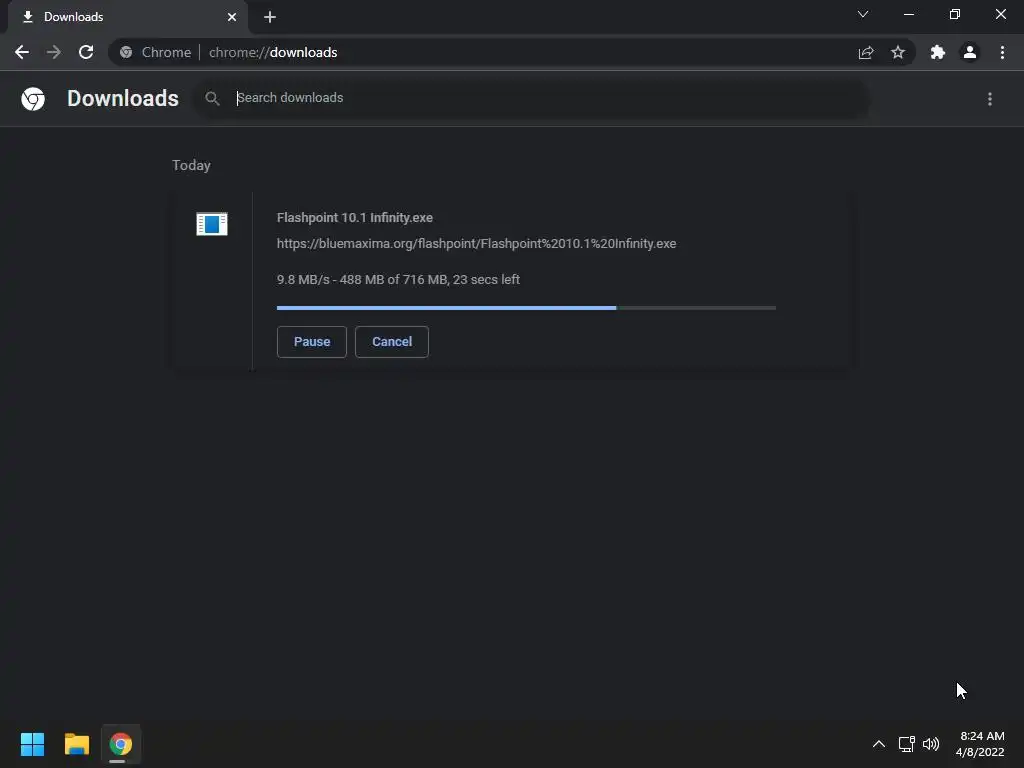Click the Flashpoint exe file icon

click(212, 224)
